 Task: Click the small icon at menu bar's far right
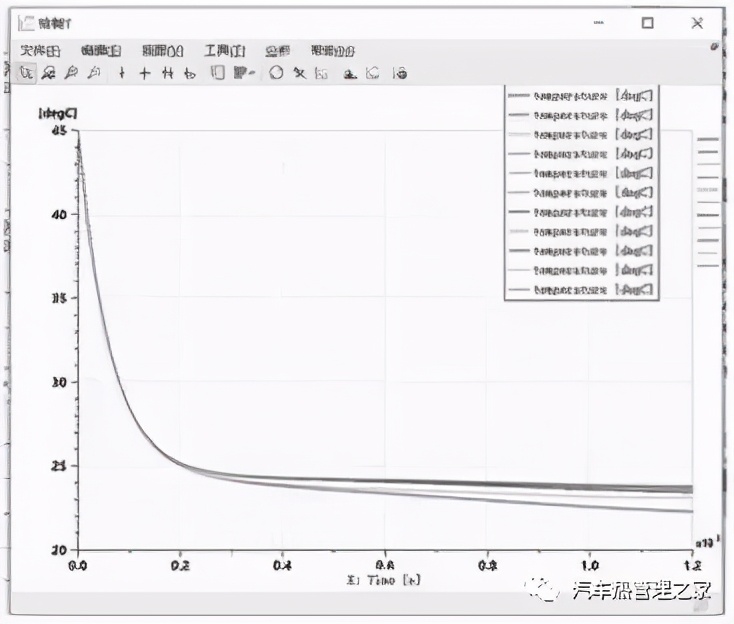point(714,46)
